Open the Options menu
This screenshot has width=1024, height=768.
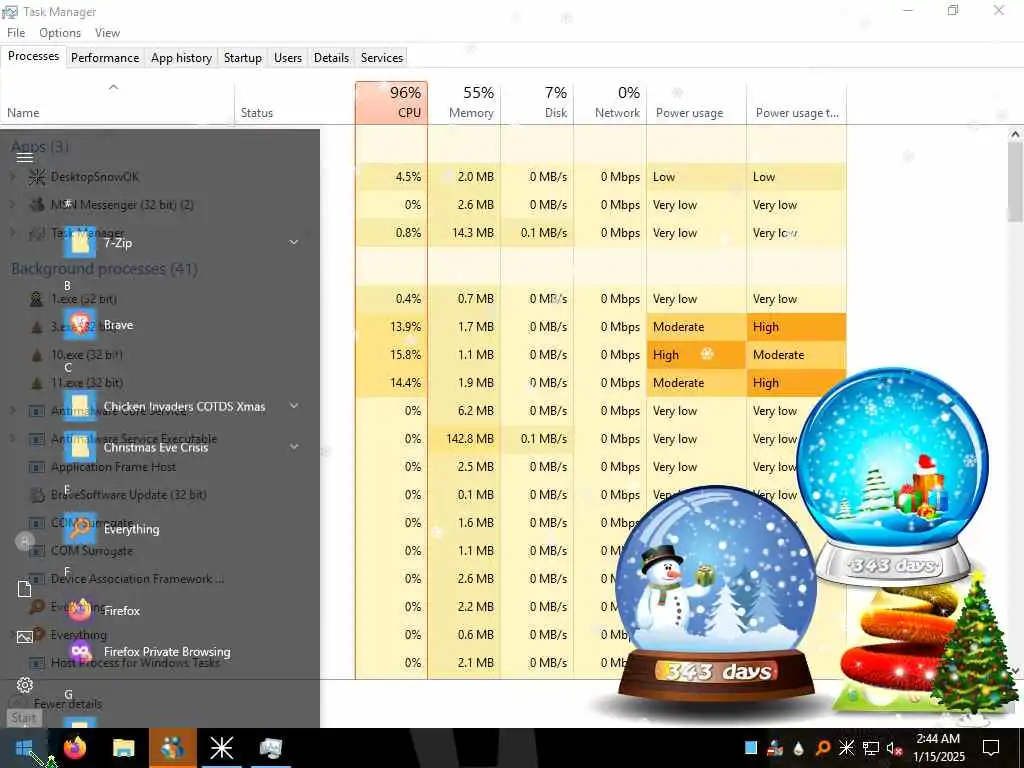(59, 33)
